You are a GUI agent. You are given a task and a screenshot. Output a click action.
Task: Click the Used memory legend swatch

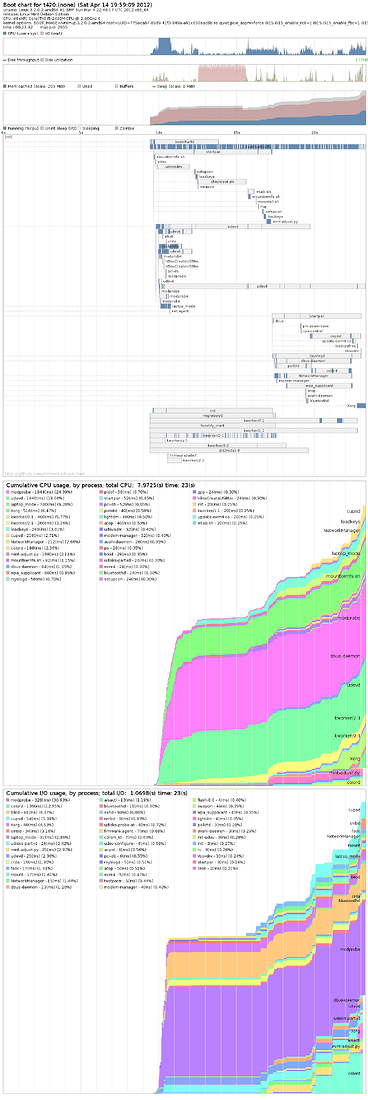click(x=79, y=86)
